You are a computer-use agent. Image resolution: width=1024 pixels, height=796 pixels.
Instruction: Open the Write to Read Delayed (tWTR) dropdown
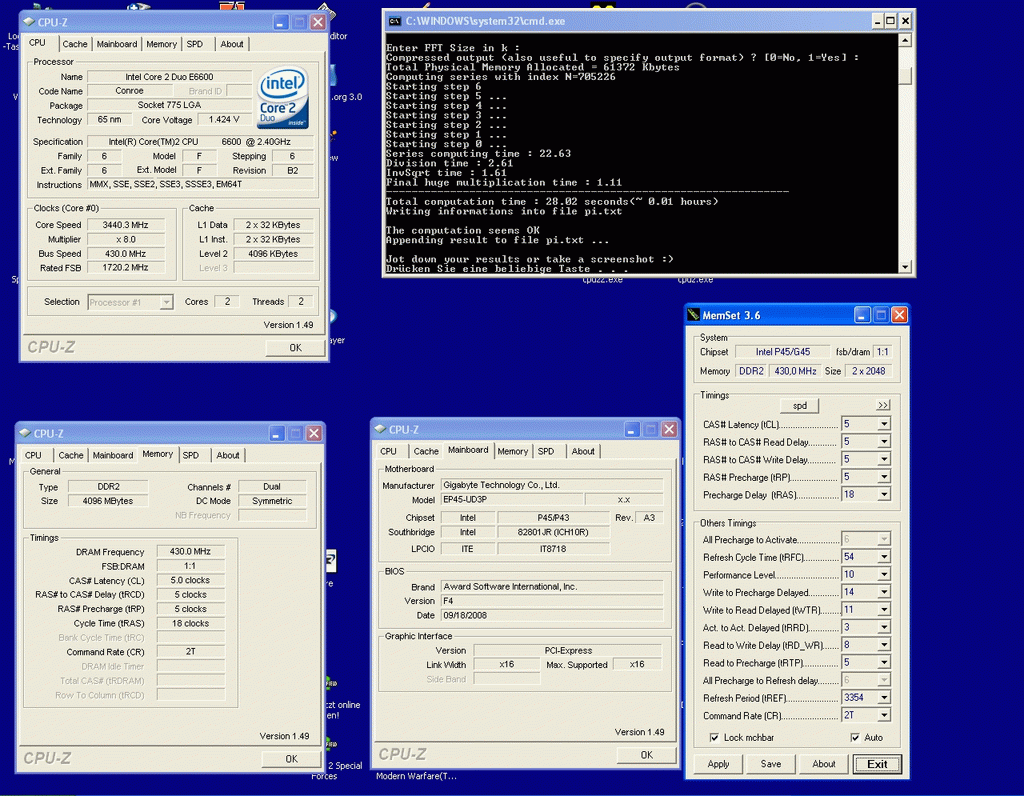884,610
